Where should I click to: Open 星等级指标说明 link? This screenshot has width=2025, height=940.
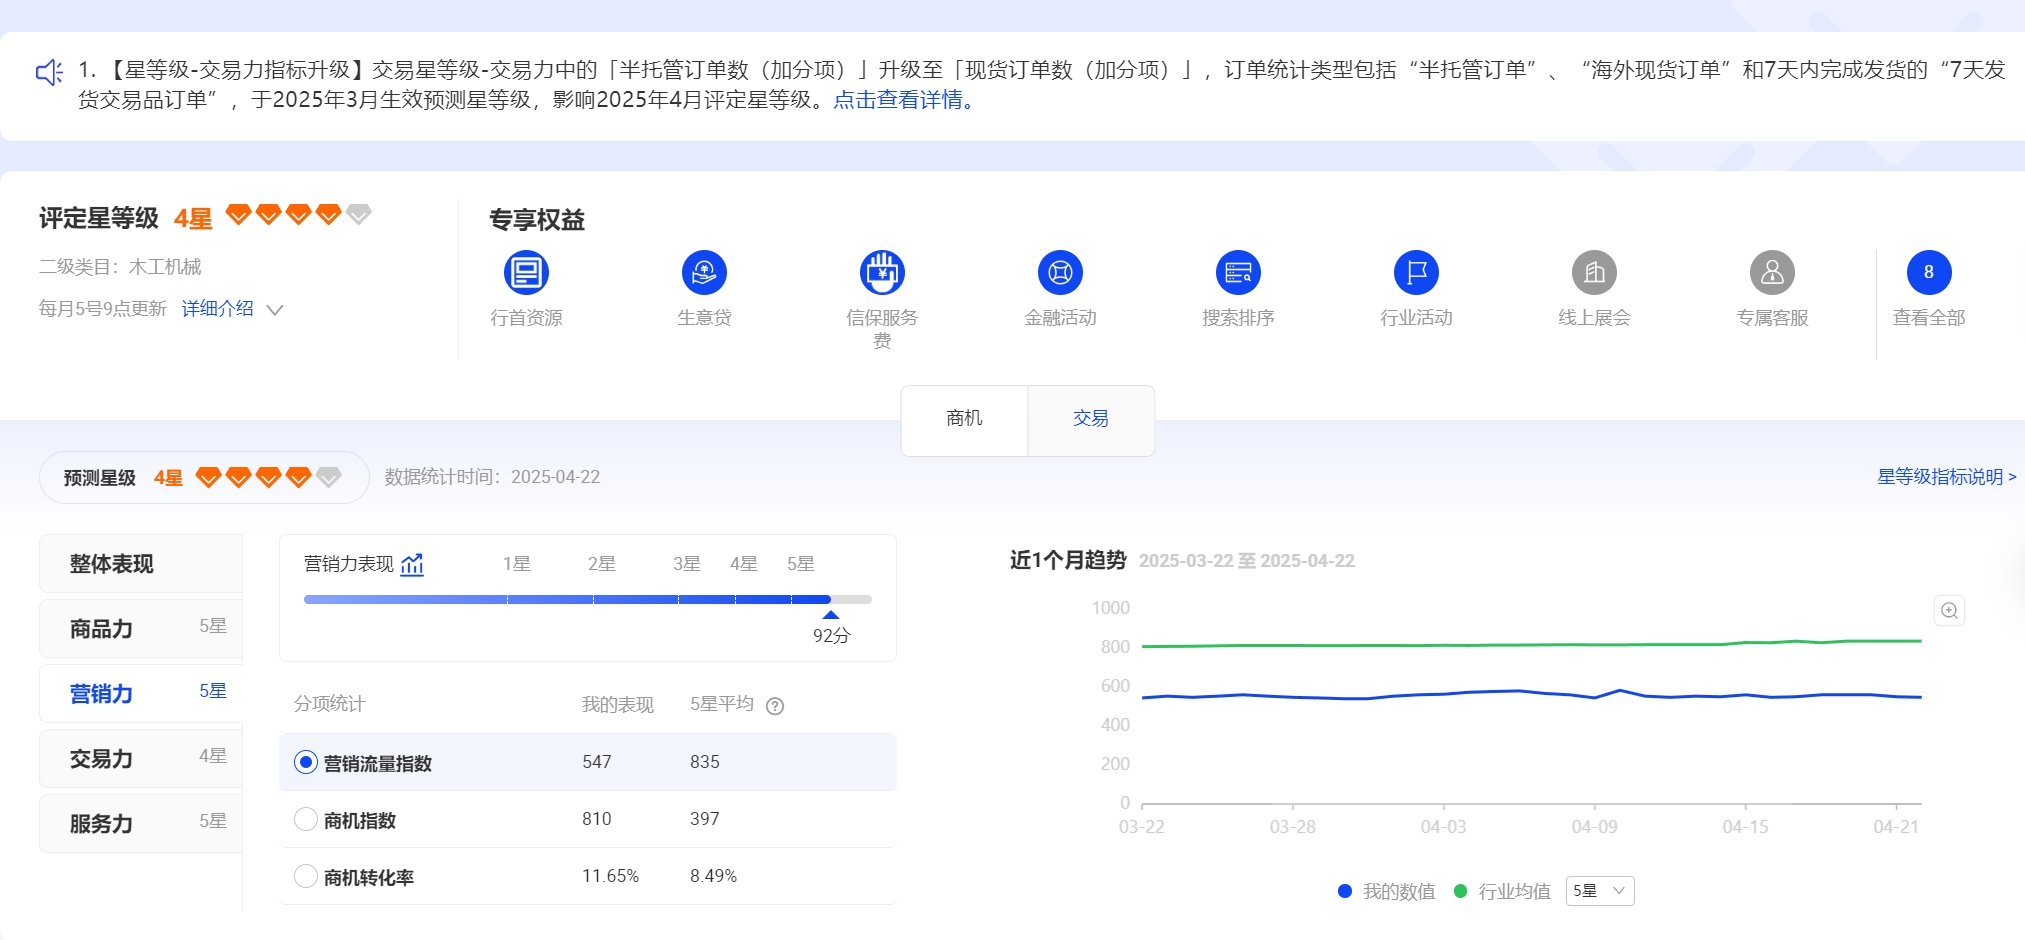[1945, 477]
